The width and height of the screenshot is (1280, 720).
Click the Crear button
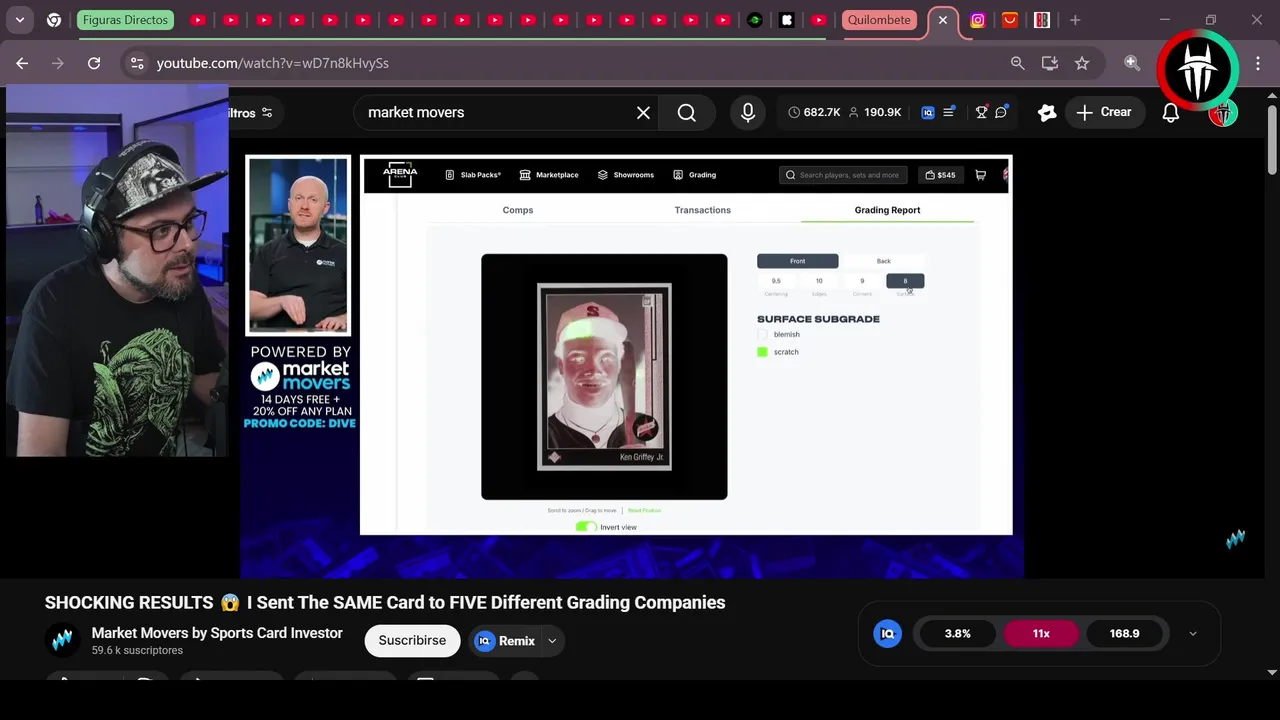click(x=1104, y=113)
